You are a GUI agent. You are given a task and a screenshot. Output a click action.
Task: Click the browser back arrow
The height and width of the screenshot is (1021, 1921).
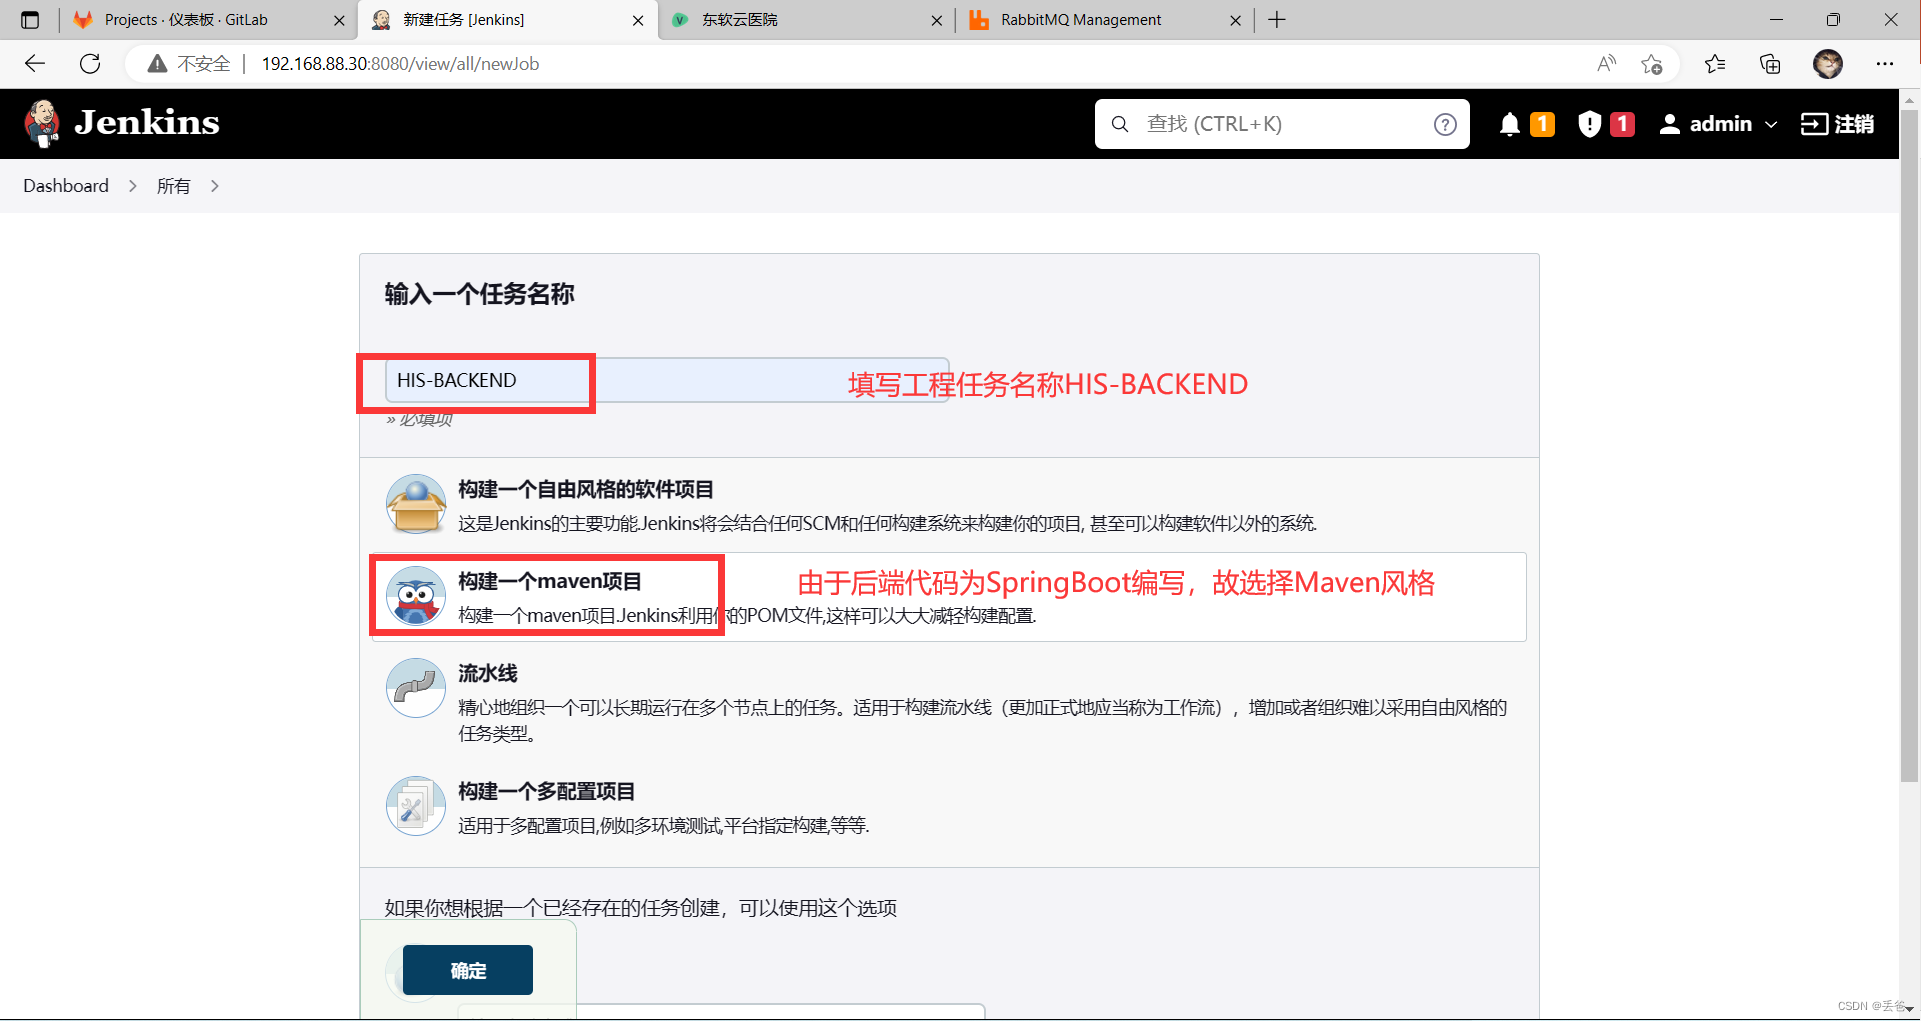pos(35,64)
